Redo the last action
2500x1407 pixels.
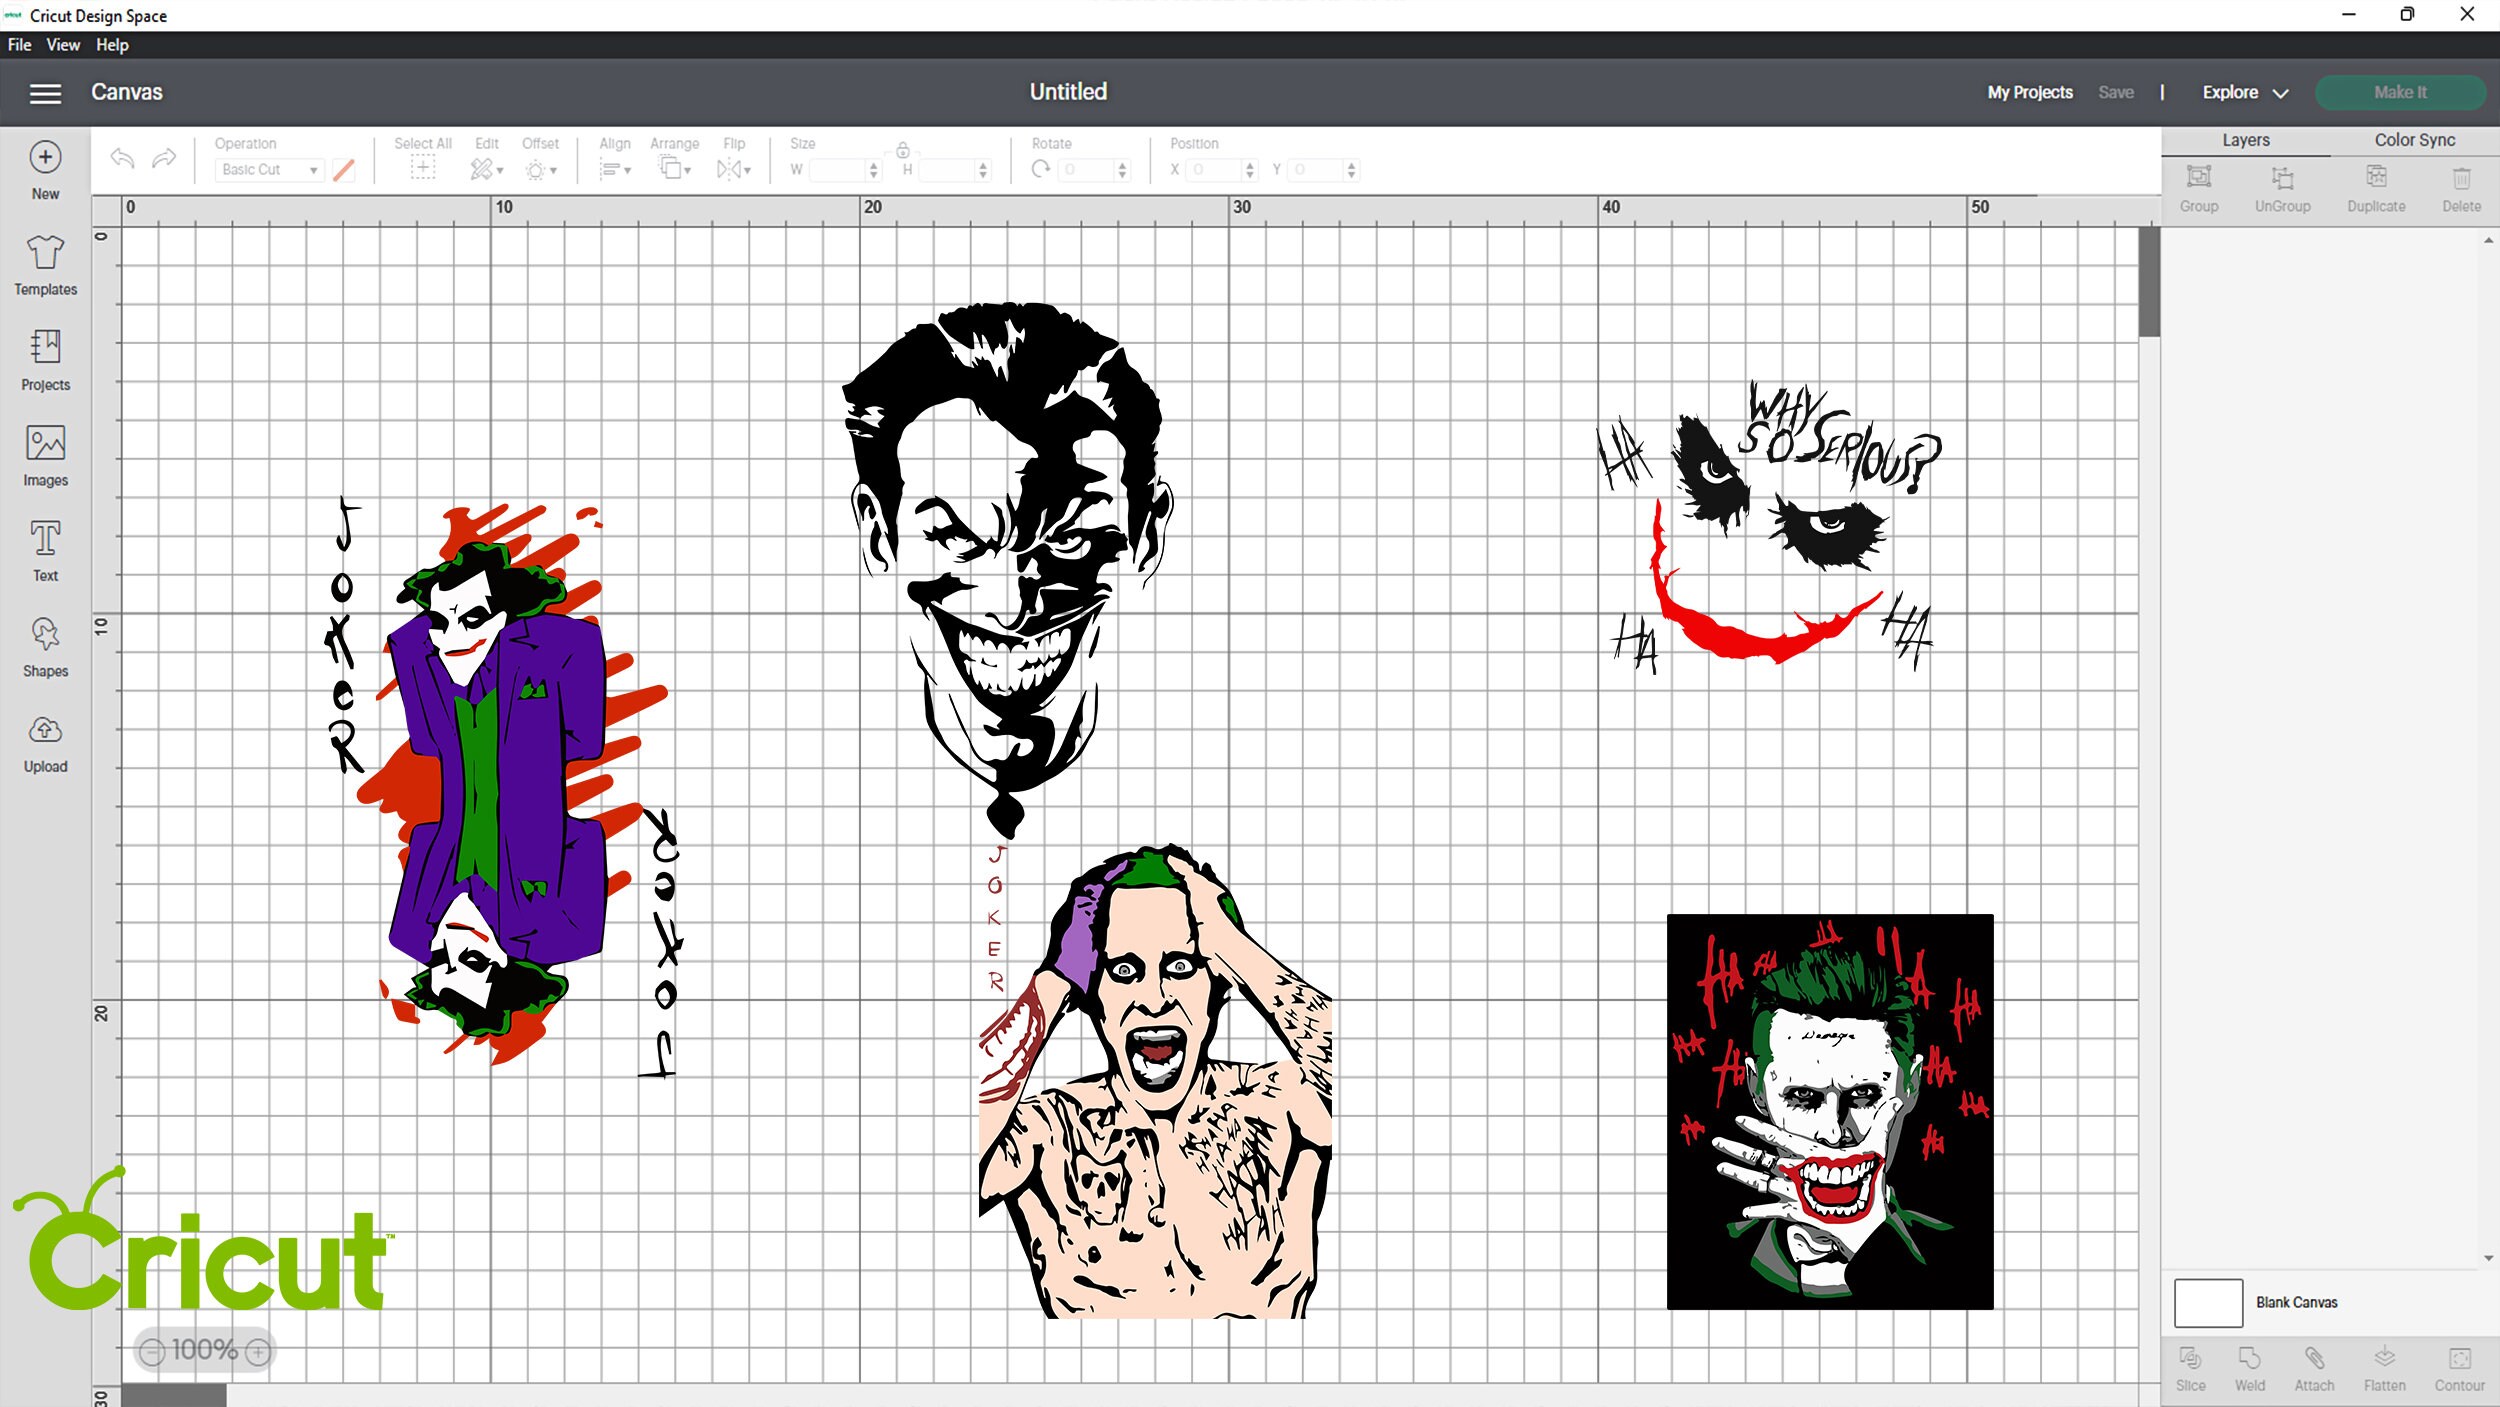164,158
